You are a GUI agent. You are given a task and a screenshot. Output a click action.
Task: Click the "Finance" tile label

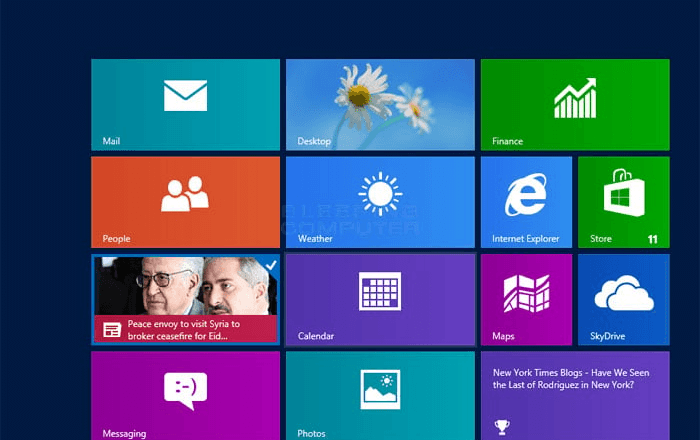click(507, 141)
